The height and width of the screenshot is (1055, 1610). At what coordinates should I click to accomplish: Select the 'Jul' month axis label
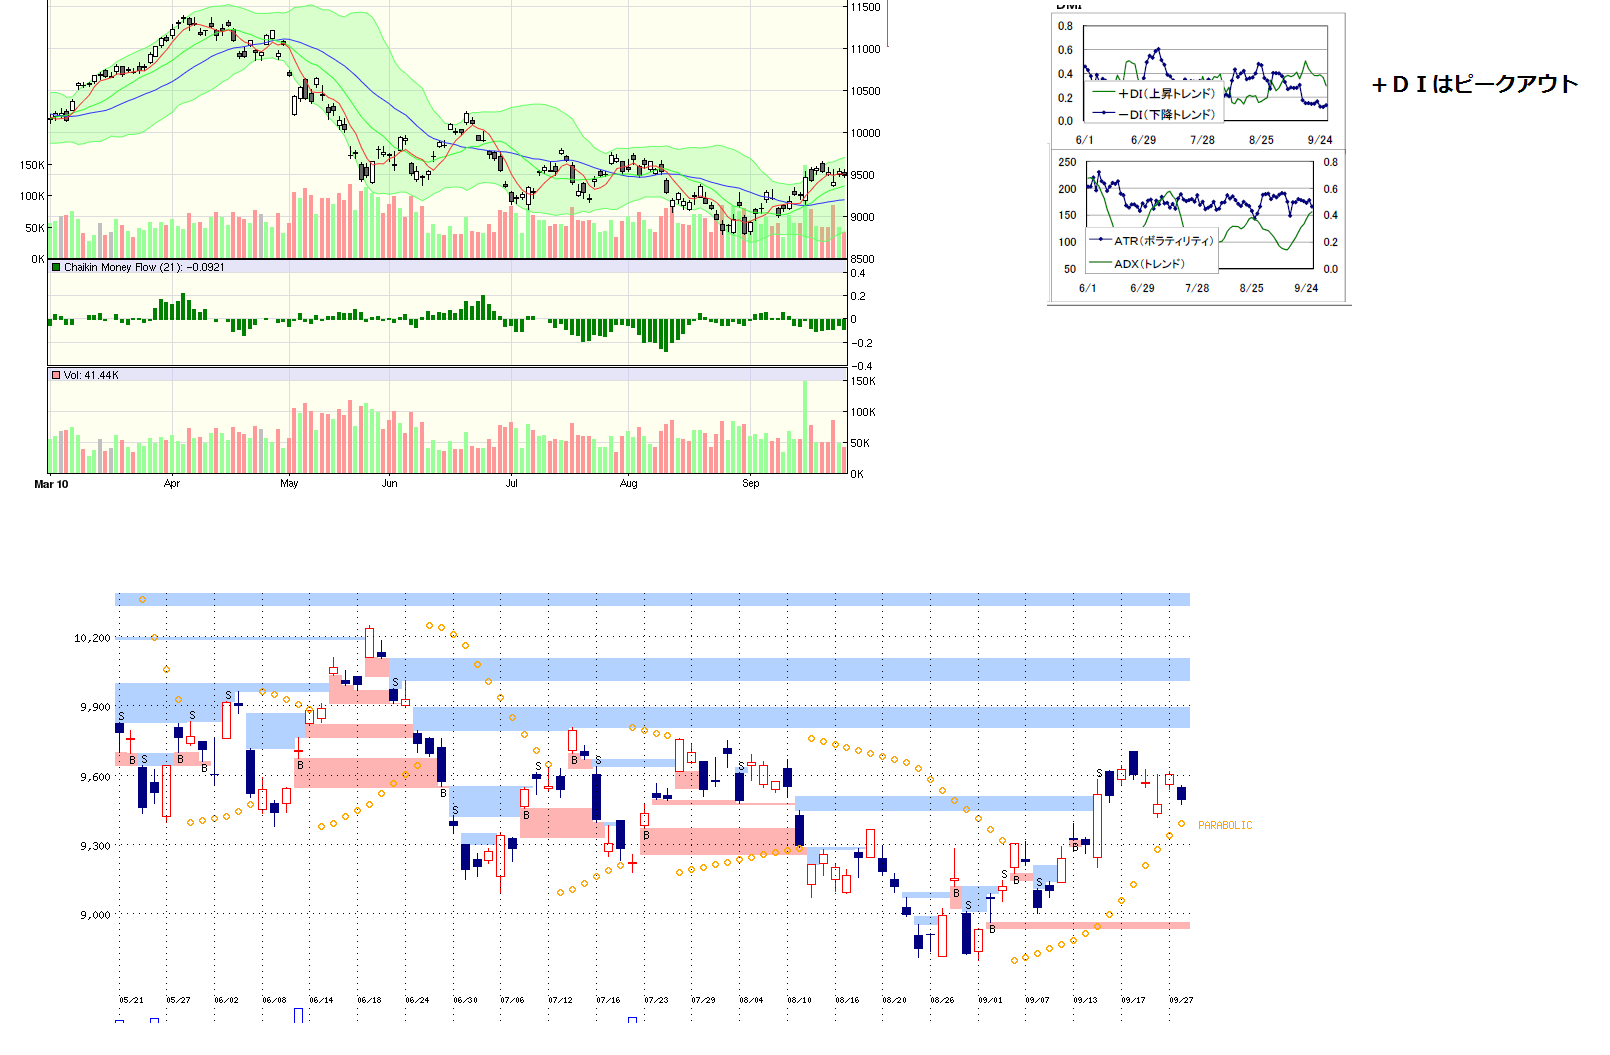(x=511, y=484)
